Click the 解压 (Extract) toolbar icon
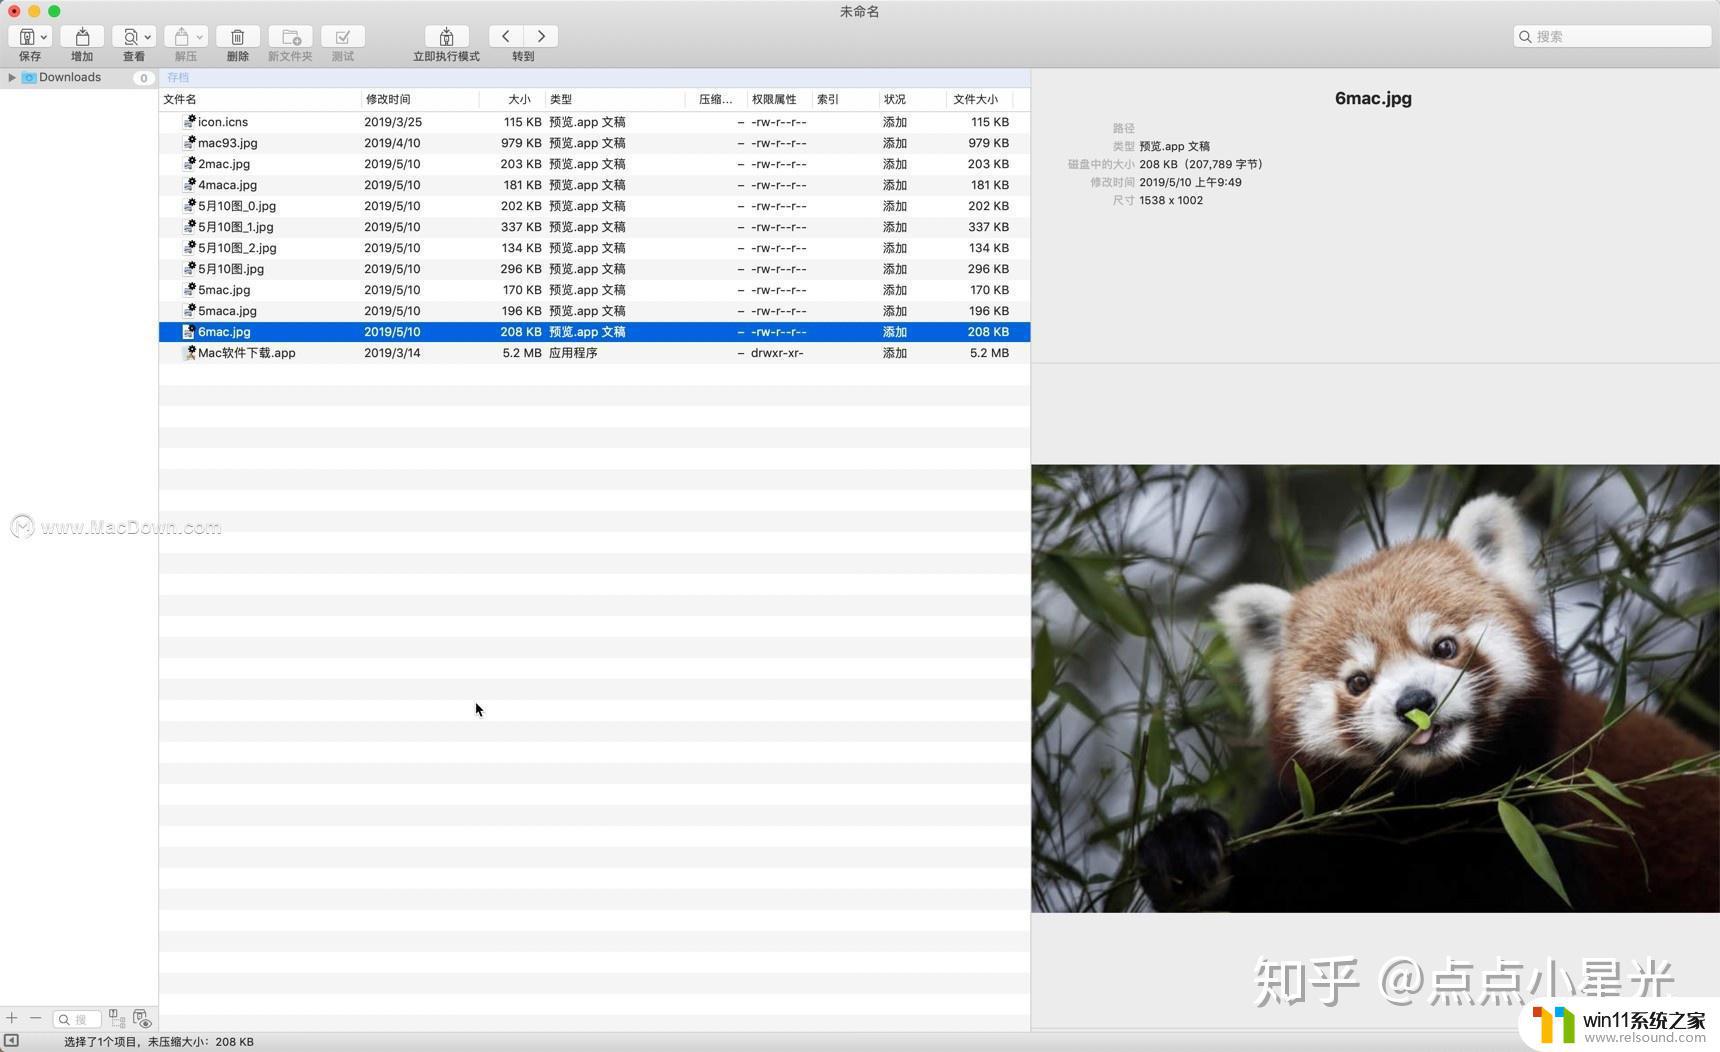 (181, 37)
